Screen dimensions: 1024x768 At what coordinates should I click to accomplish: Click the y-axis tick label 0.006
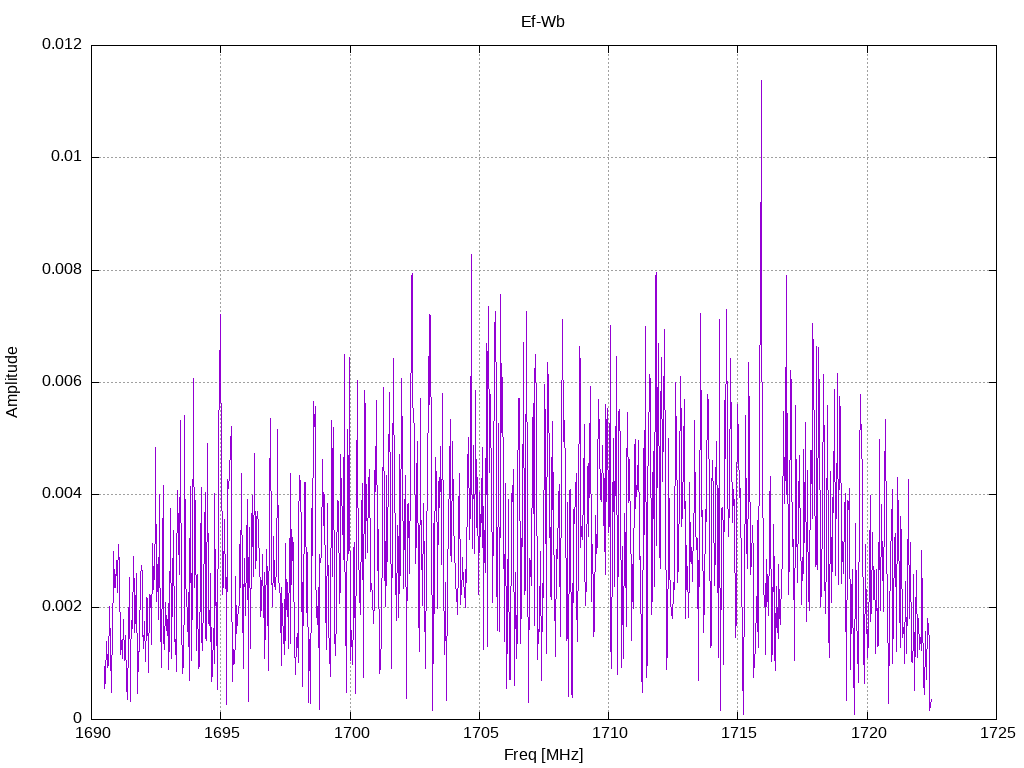pos(62,381)
